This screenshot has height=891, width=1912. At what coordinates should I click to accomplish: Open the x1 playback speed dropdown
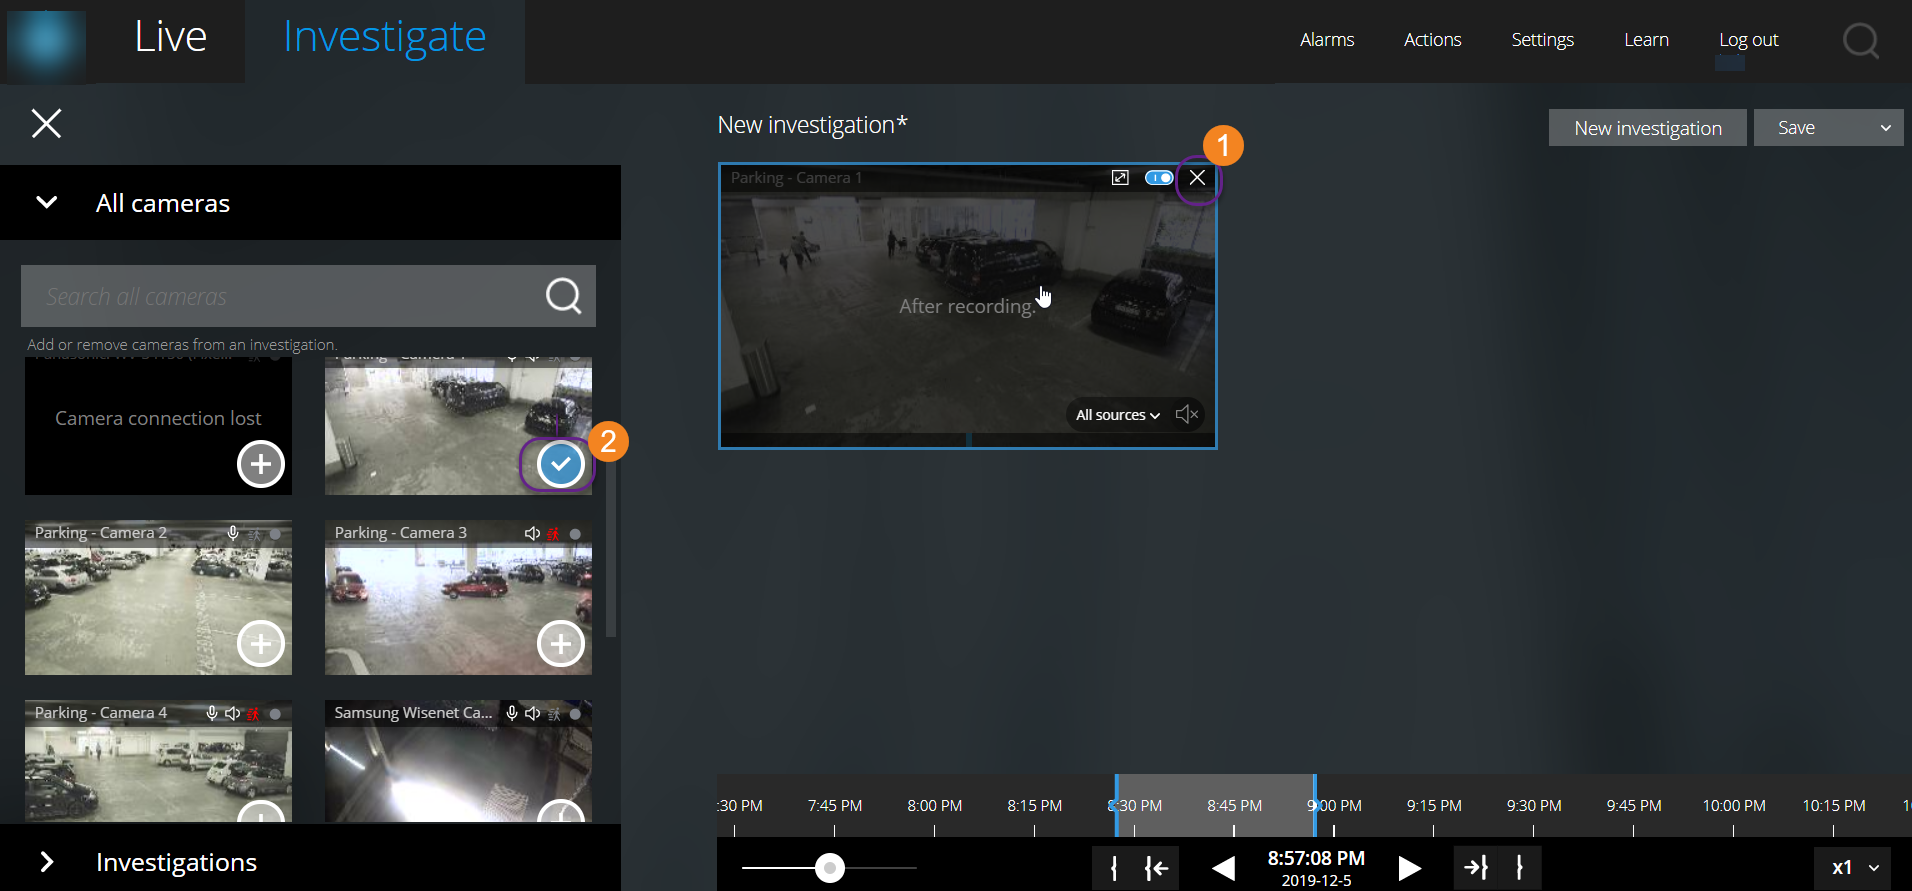click(1856, 867)
